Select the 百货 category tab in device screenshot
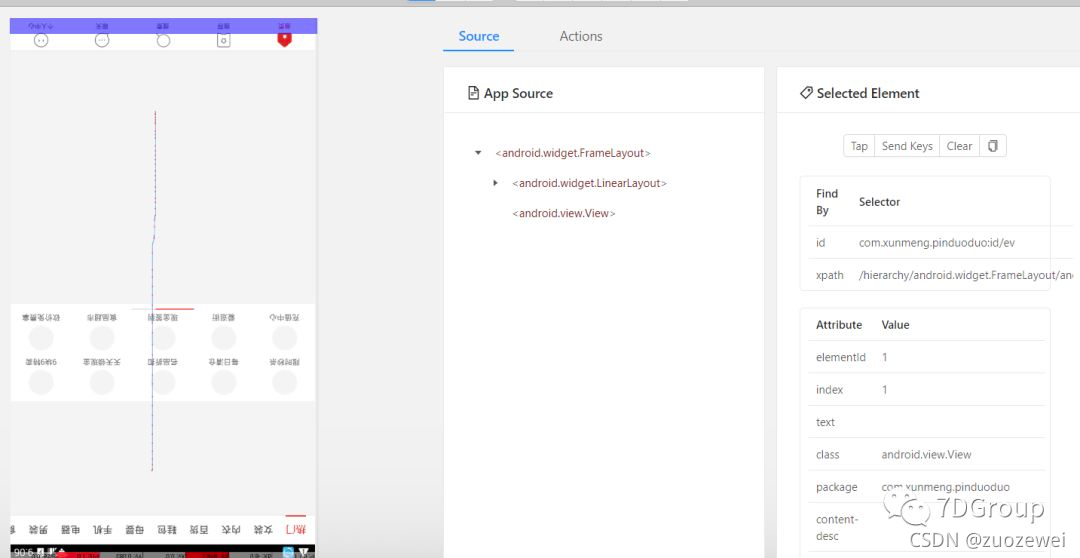 [199, 530]
